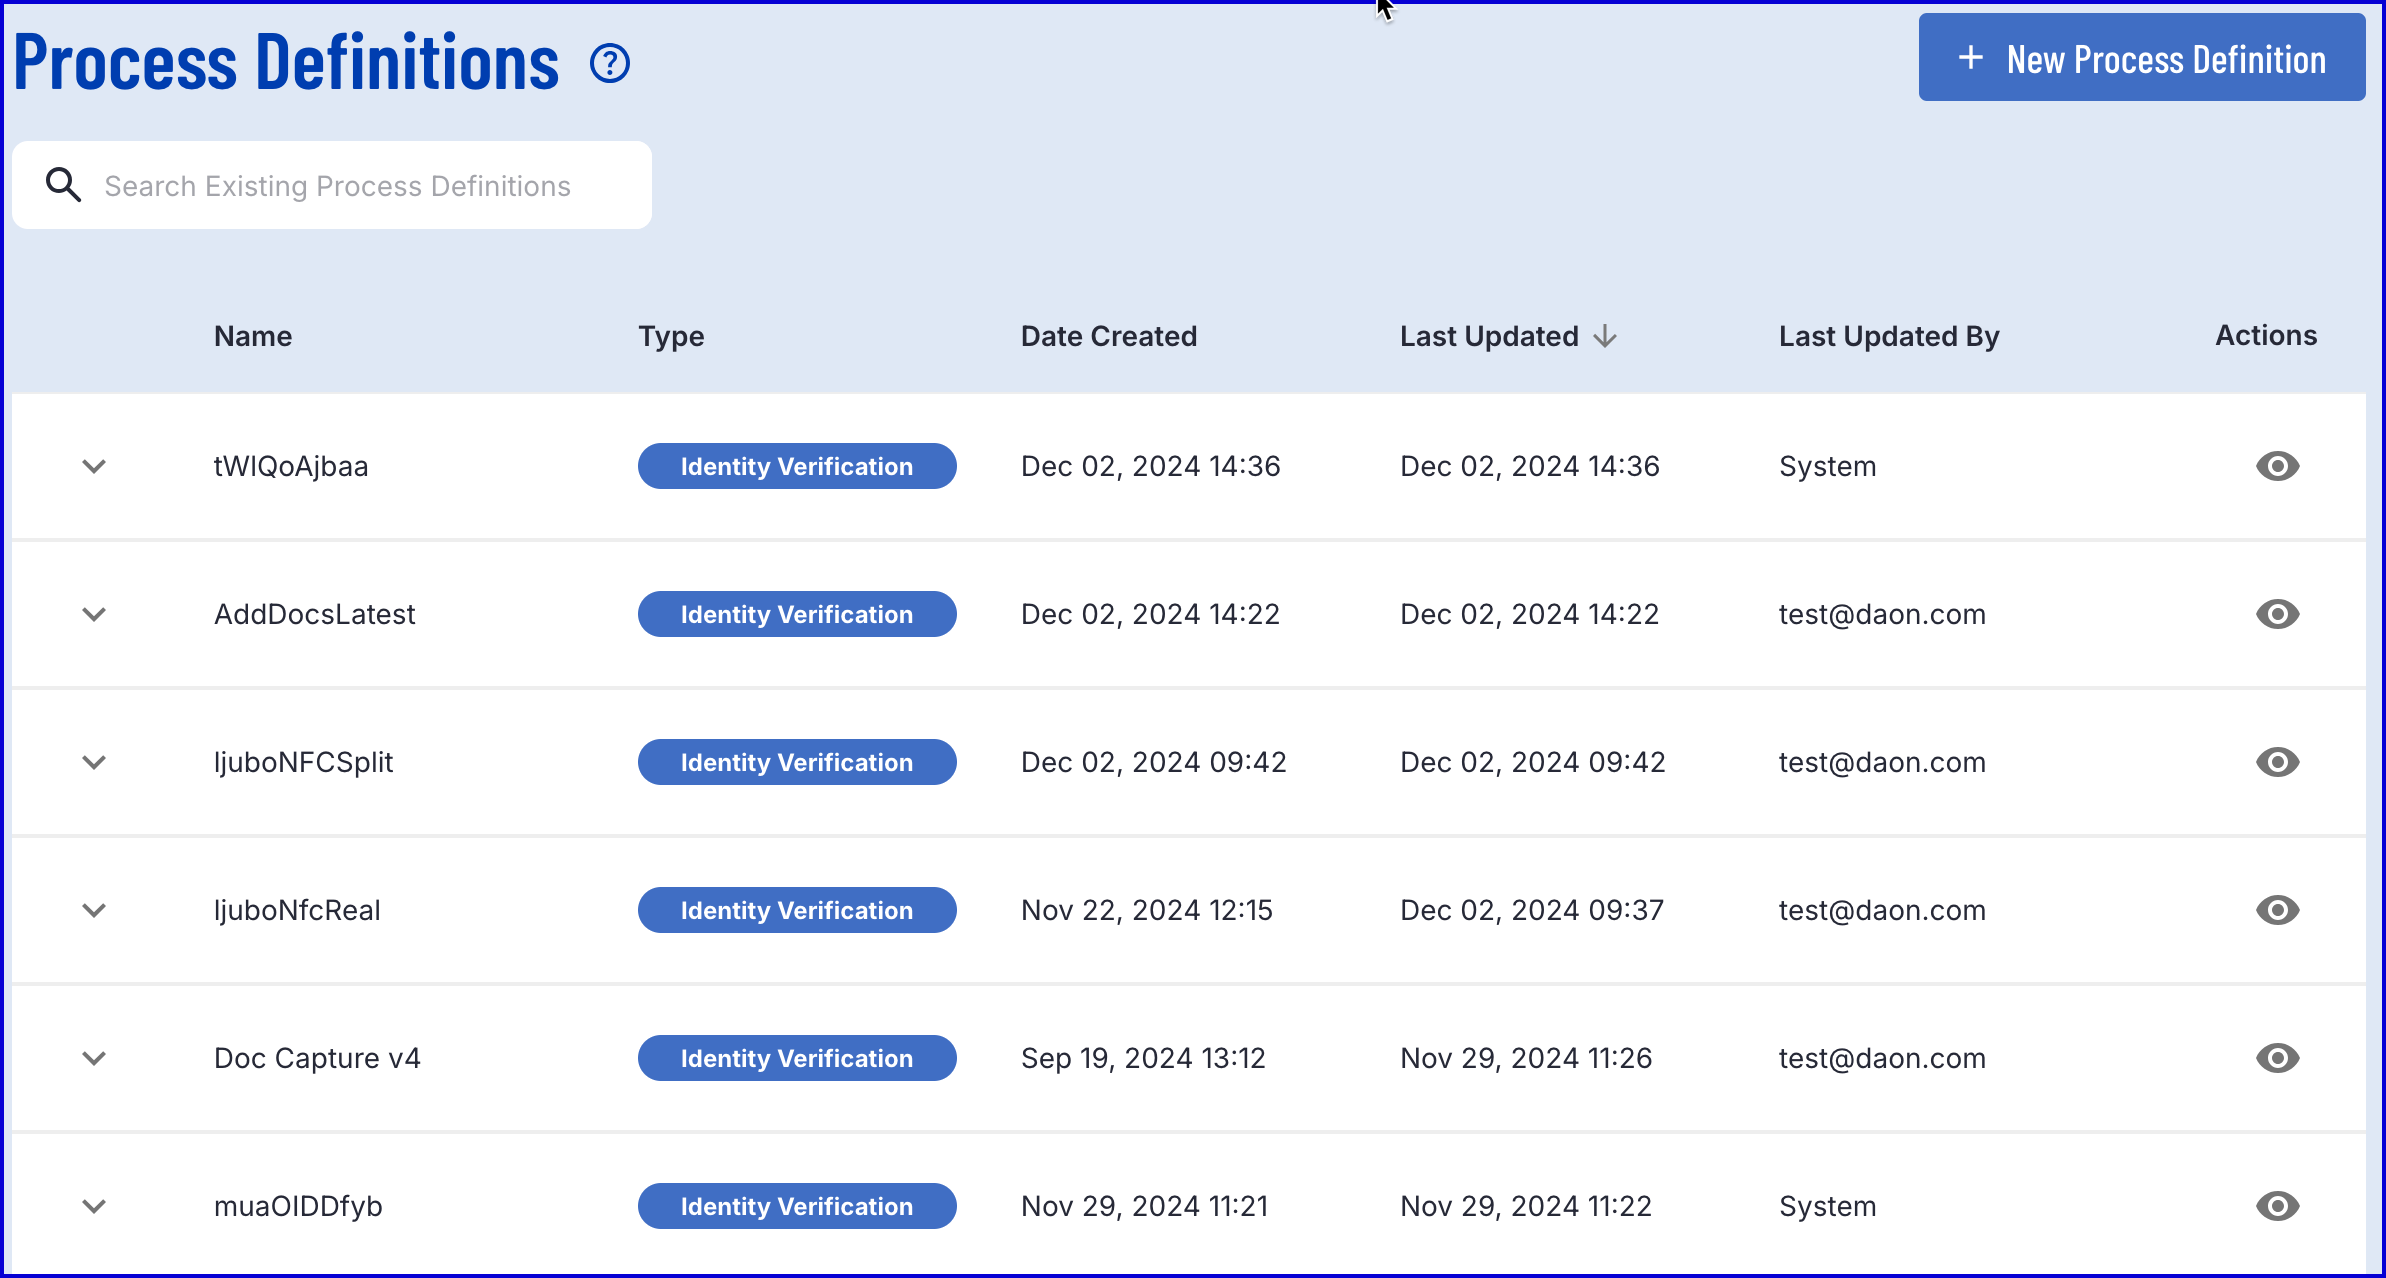Image resolution: width=2386 pixels, height=1278 pixels.
Task: Click Identity Verification badge for tWIQoAjbaa
Action: [x=797, y=466]
